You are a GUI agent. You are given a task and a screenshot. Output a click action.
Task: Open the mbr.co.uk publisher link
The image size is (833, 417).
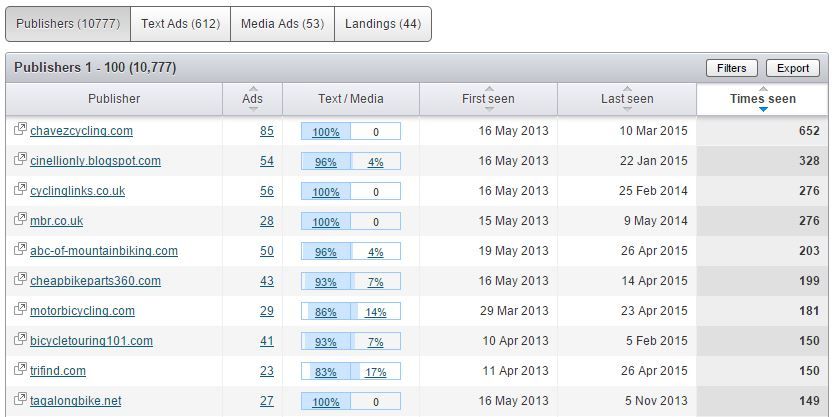[56, 221]
